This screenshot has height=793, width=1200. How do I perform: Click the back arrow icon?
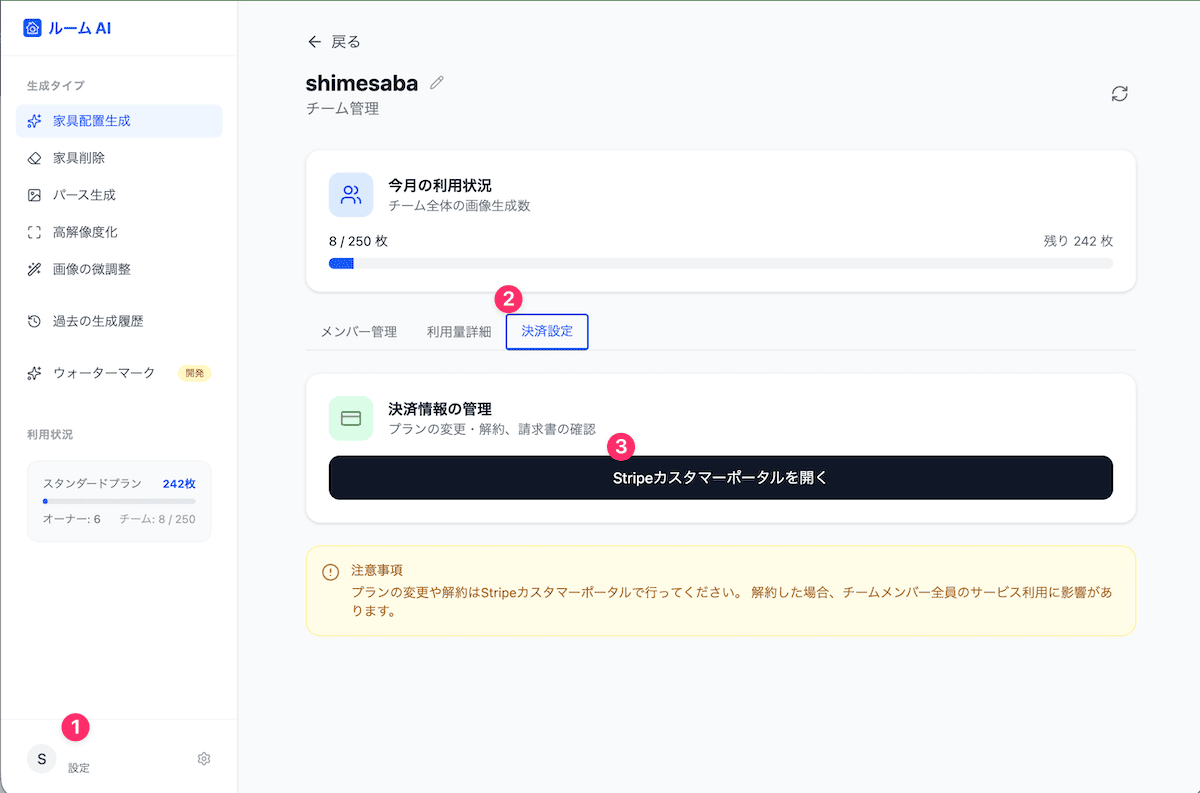point(314,42)
